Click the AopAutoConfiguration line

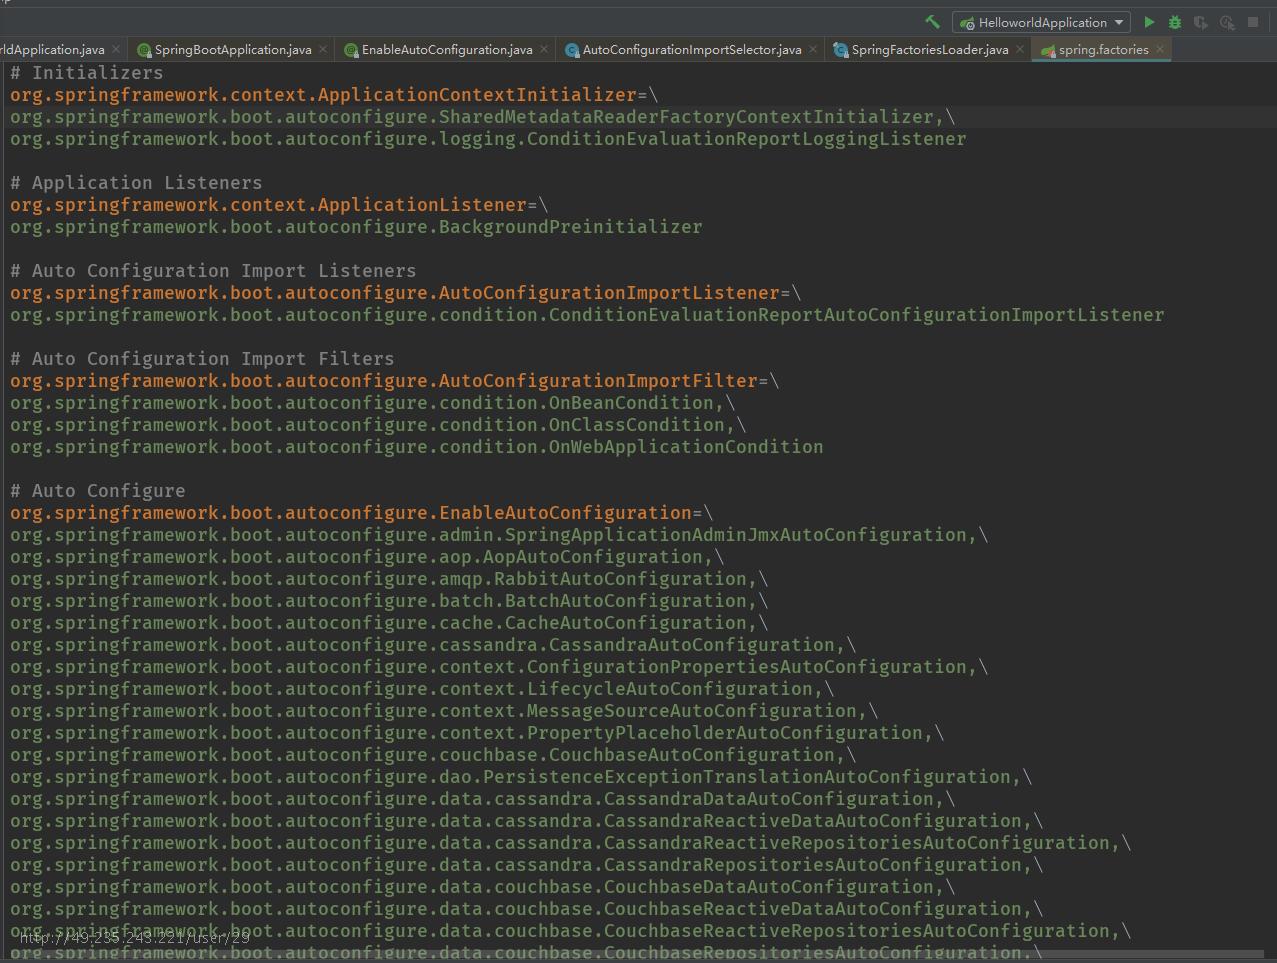click(x=367, y=557)
